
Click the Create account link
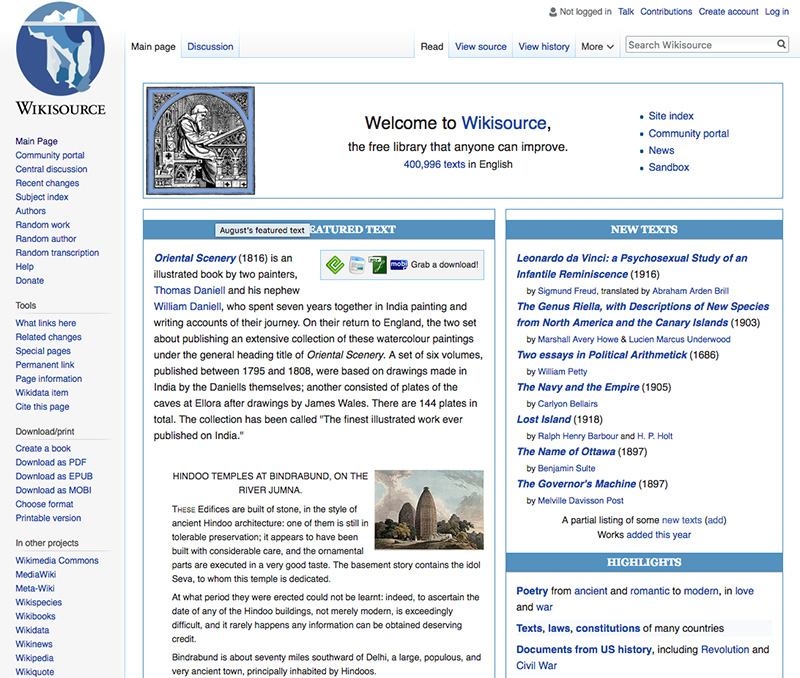pos(728,12)
